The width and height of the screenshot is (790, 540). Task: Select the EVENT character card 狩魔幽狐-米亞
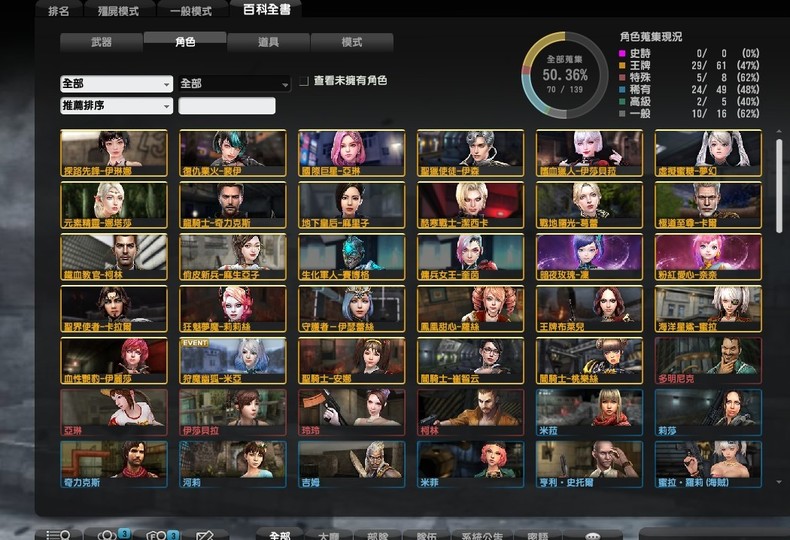pyautogui.click(x=233, y=361)
